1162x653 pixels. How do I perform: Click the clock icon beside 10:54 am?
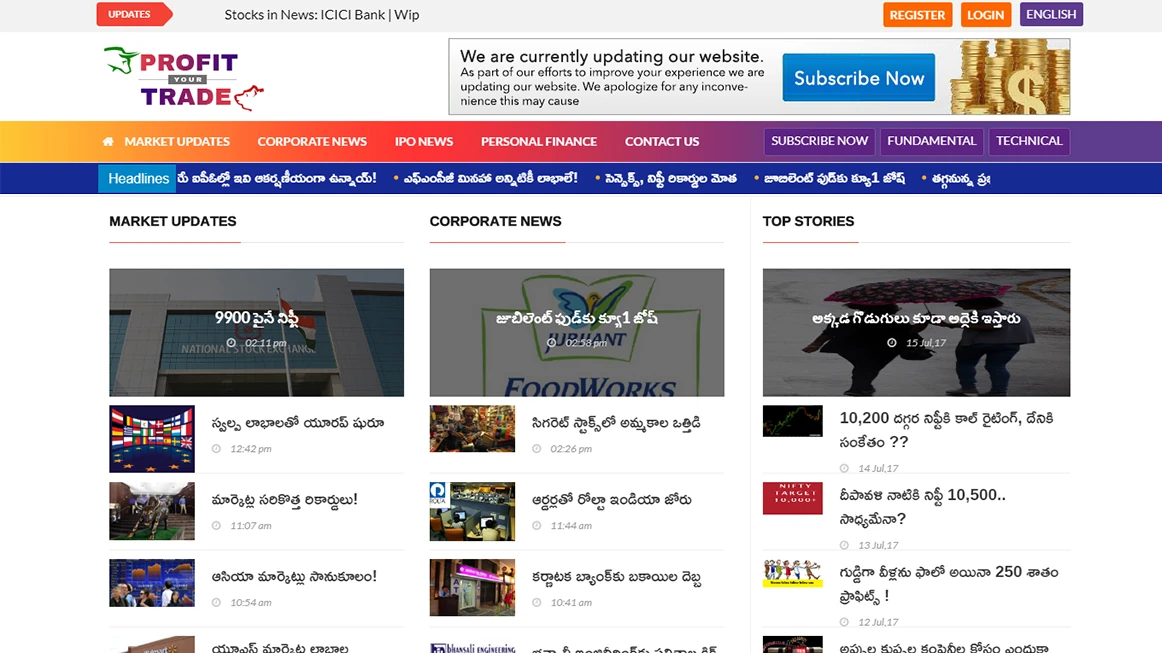coord(216,603)
